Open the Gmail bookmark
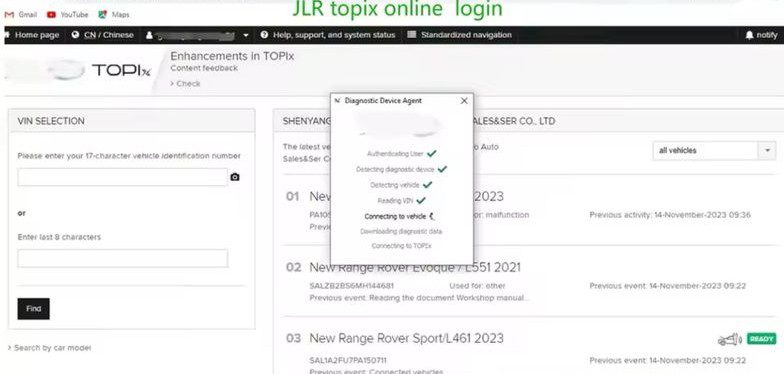784x374 pixels. [21, 14]
